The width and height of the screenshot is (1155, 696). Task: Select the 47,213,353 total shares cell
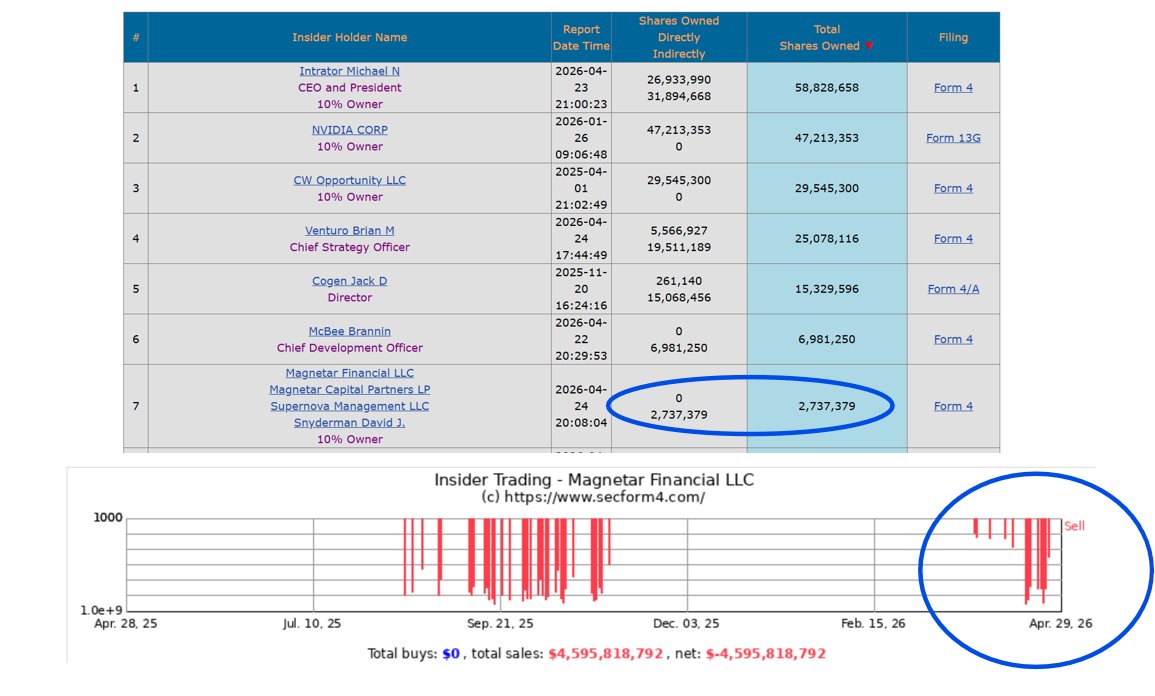pos(826,138)
